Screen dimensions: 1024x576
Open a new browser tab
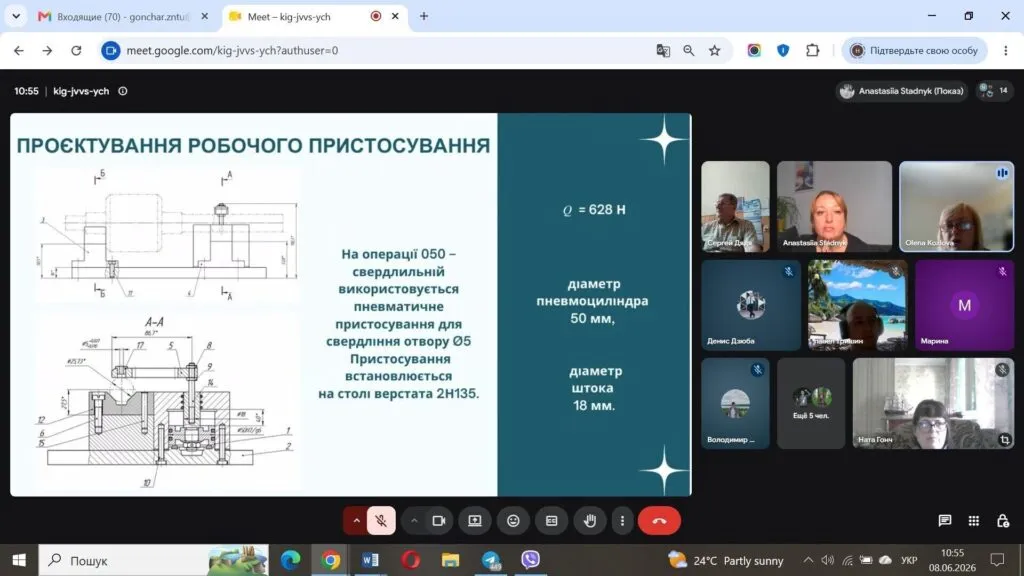pyautogui.click(x=424, y=16)
